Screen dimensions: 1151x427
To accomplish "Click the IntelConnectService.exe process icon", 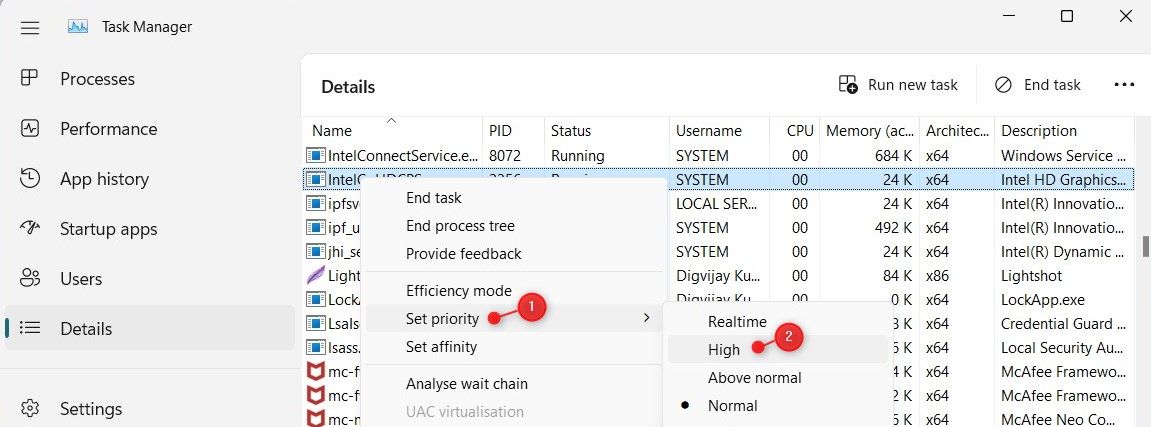I will pyautogui.click(x=316, y=156).
